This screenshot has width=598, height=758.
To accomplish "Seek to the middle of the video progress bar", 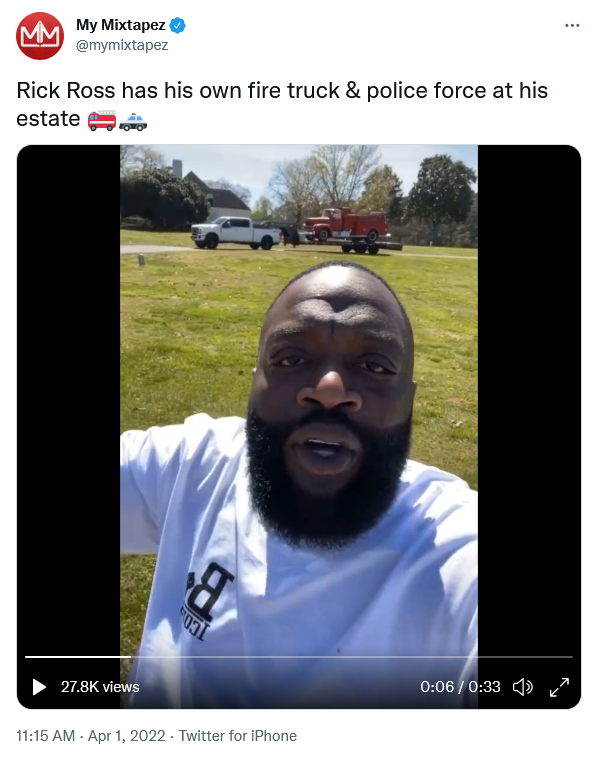I will pos(299,656).
